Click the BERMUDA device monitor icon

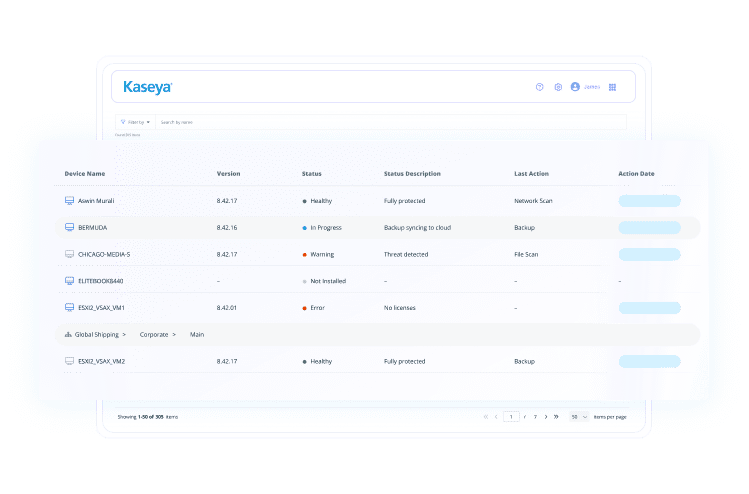69,228
